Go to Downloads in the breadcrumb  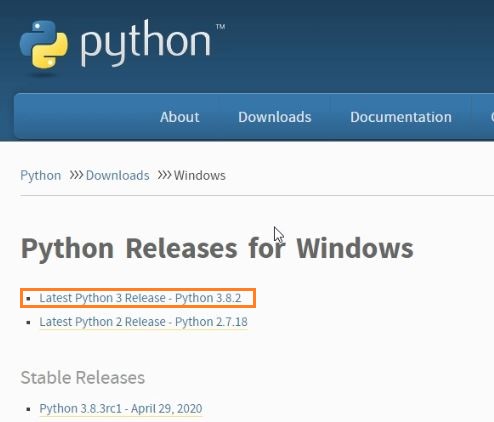(117, 175)
